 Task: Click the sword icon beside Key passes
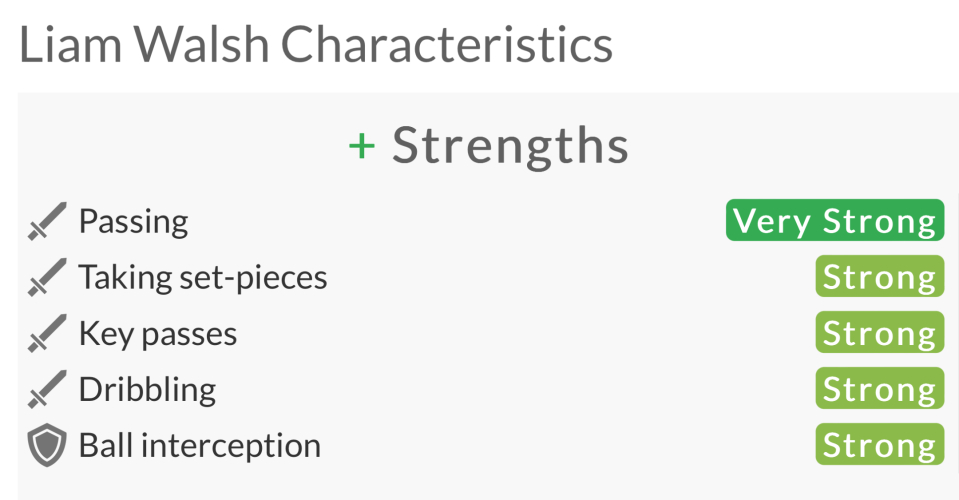click(46, 333)
